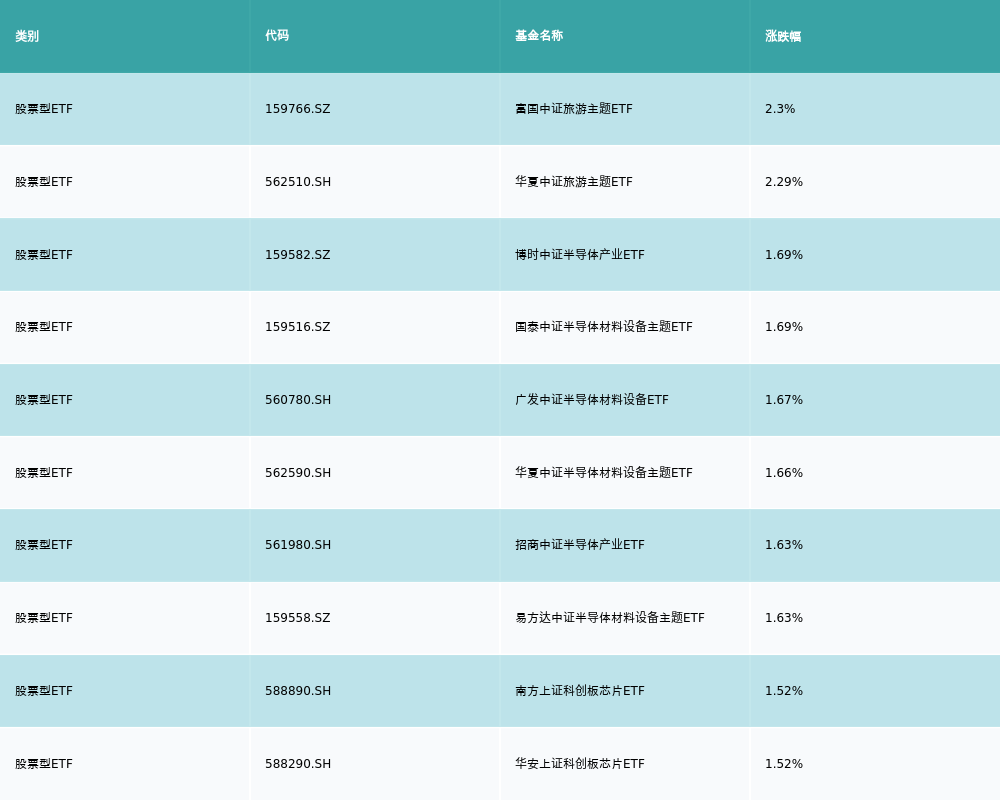Click fund name 华夏中证旅游主题ETF
Viewport: 1000px width, 800px height.
tap(574, 182)
